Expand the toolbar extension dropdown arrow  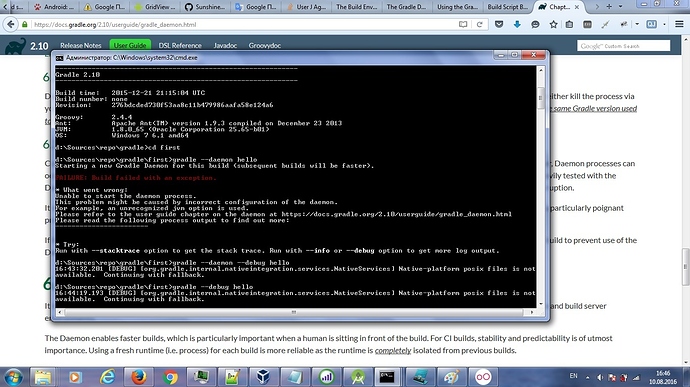637,25
